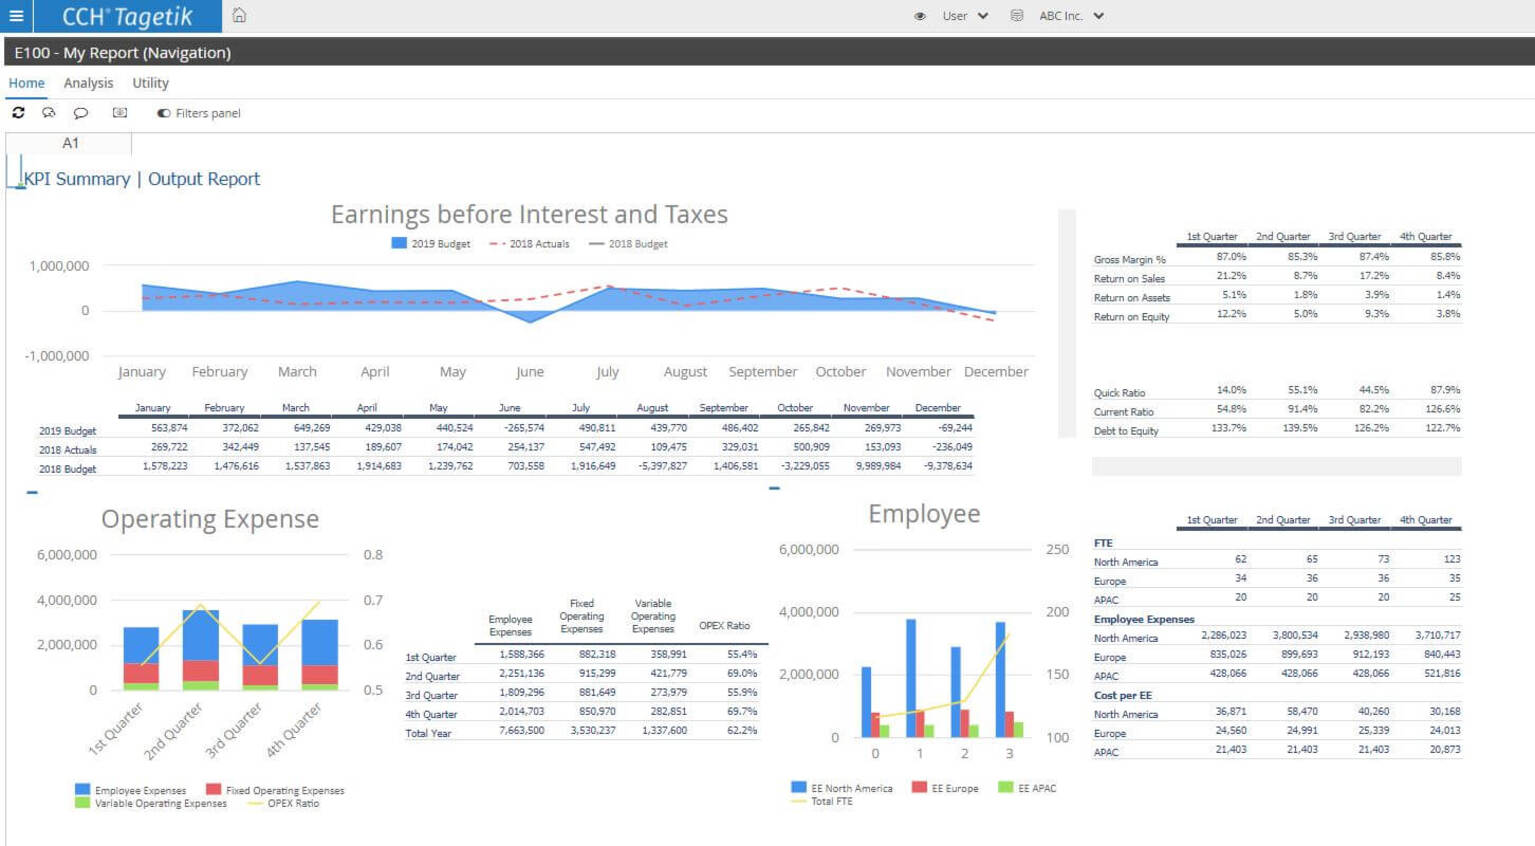Click the database icon beside ABC Inc.

click(x=1017, y=16)
